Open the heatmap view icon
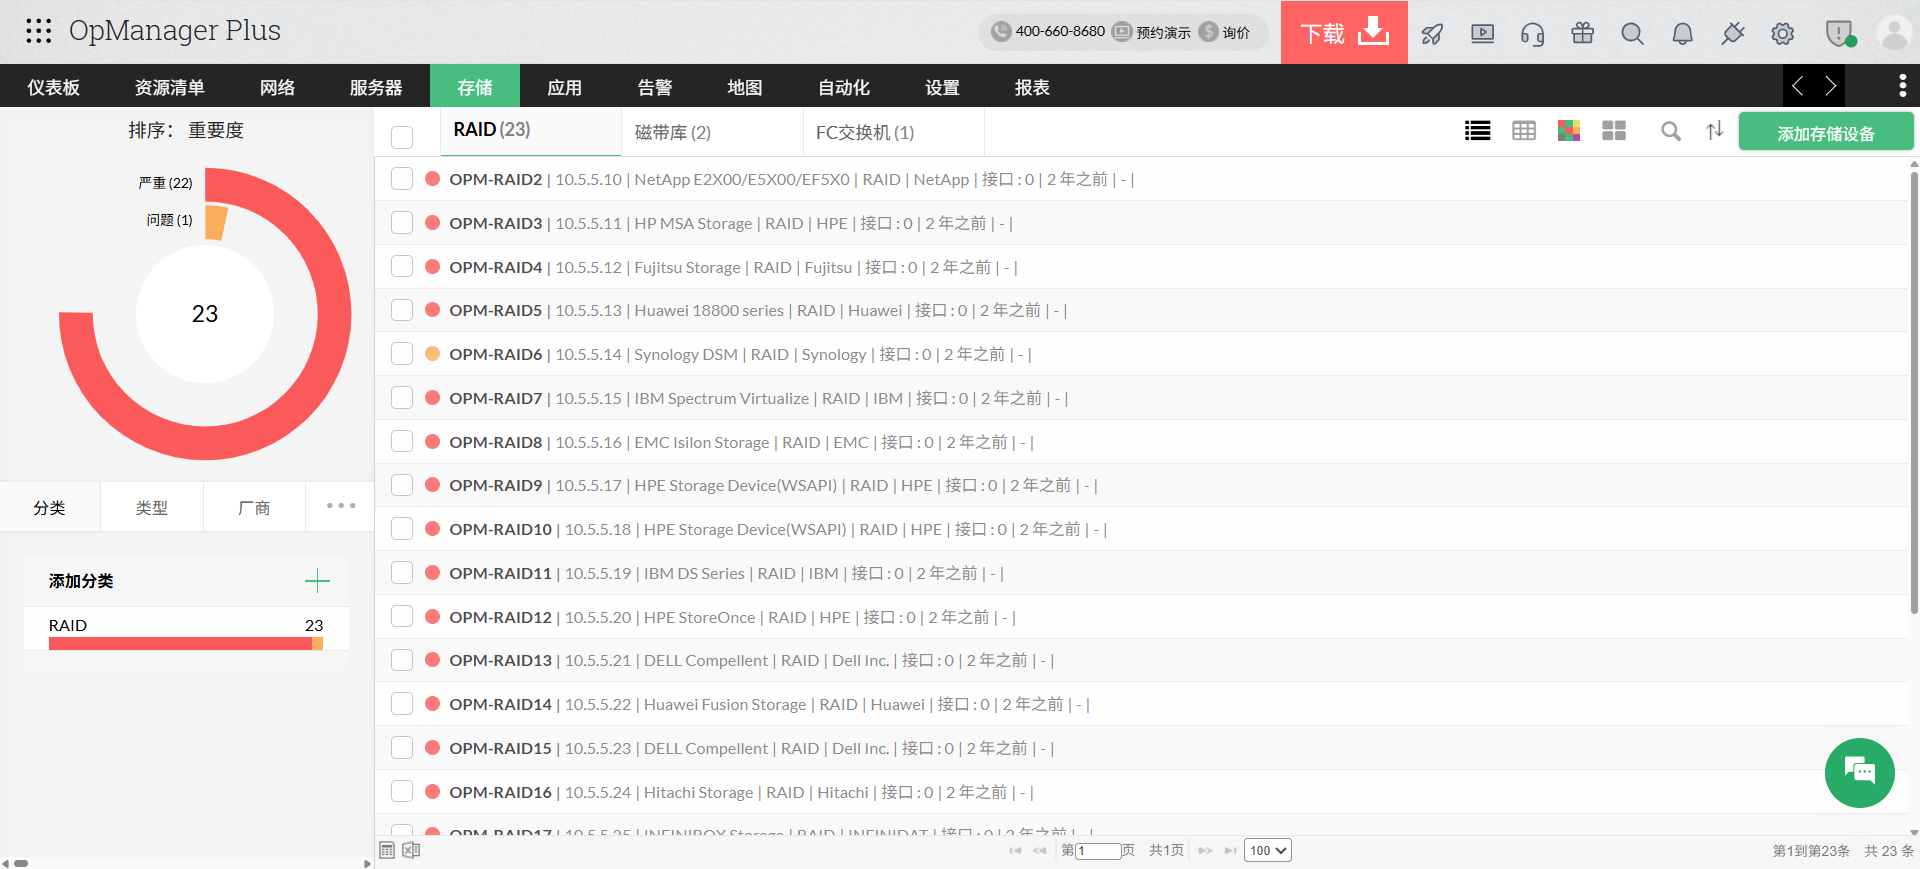Image resolution: width=1920 pixels, height=869 pixels. coord(1568,131)
